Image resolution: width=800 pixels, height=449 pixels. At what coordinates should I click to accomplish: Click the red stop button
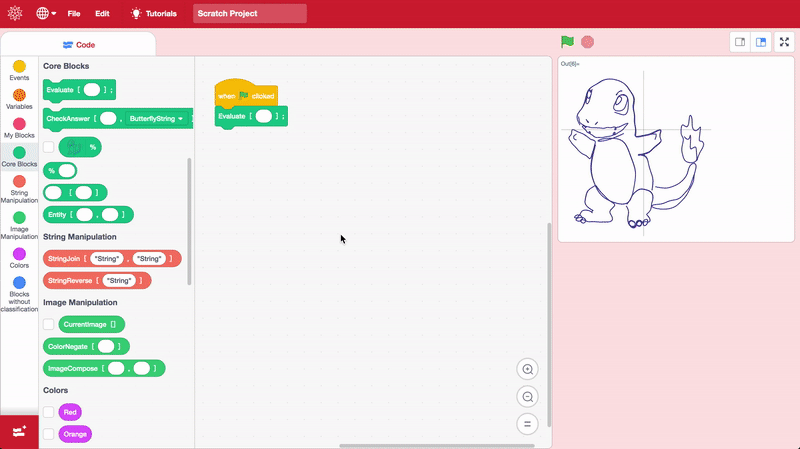(x=587, y=42)
